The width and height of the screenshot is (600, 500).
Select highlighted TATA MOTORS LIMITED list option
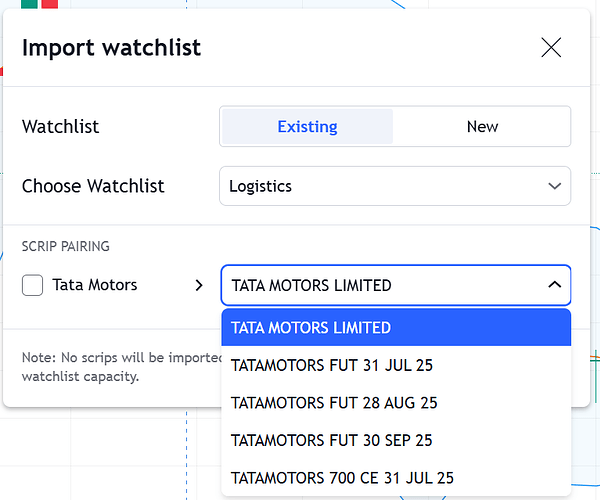pyautogui.click(x=395, y=327)
